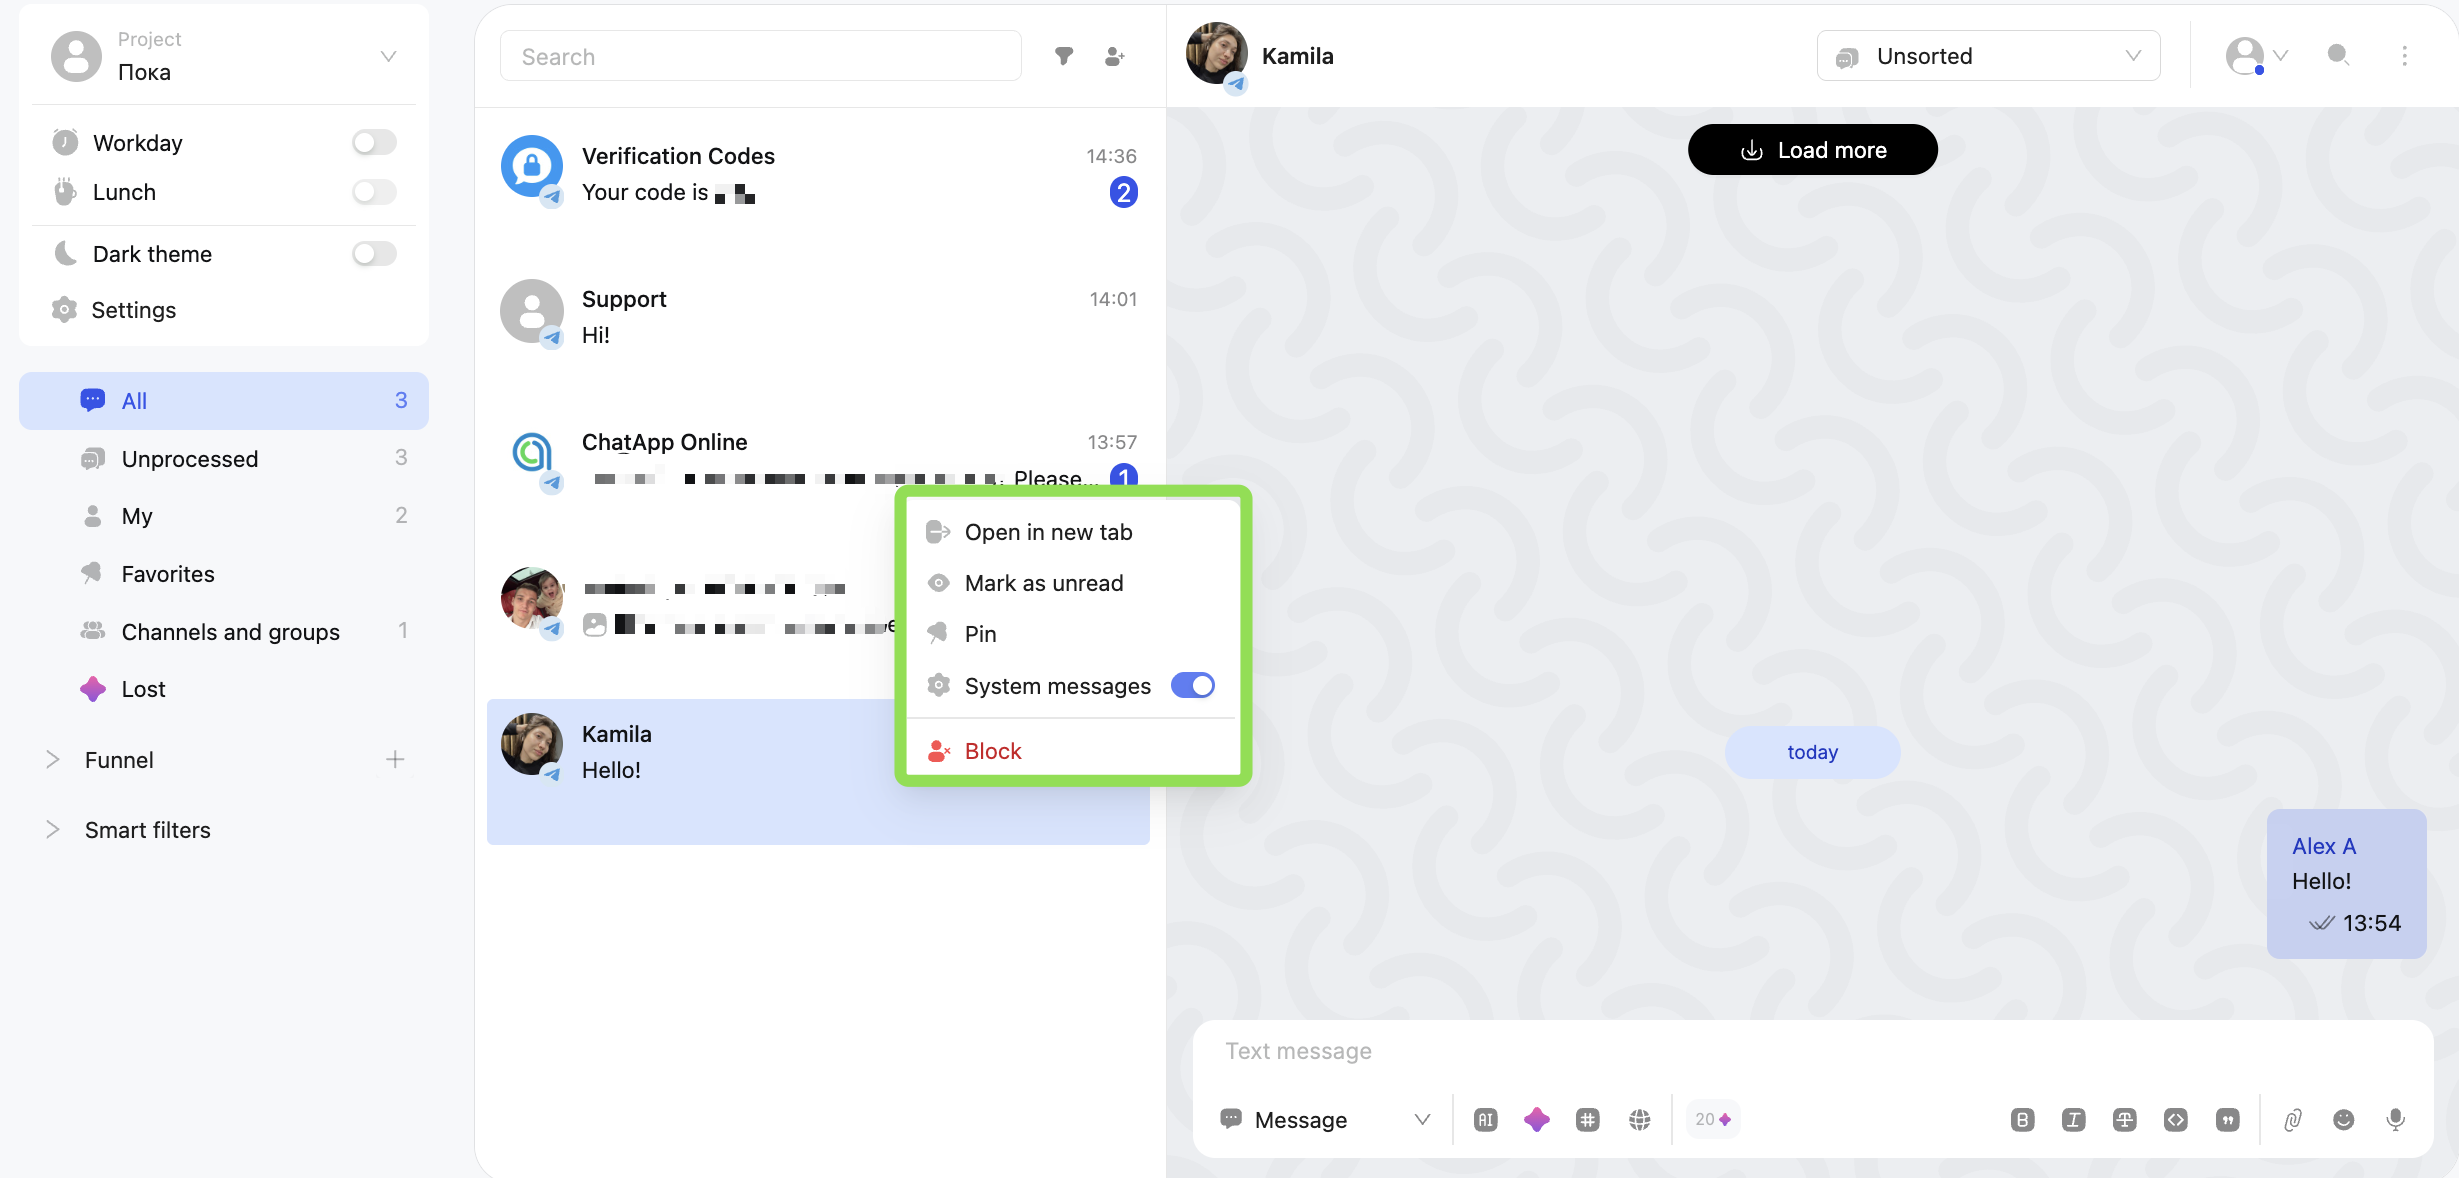Click the AI assistant icon in composer
The height and width of the screenshot is (1178, 2459).
(1486, 1120)
